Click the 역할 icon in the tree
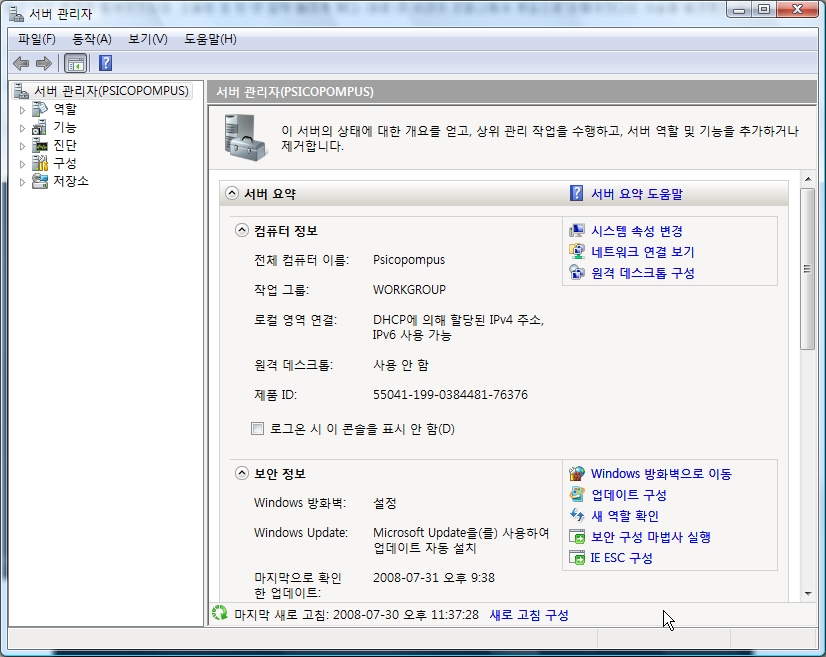This screenshot has width=826, height=657. point(40,109)
